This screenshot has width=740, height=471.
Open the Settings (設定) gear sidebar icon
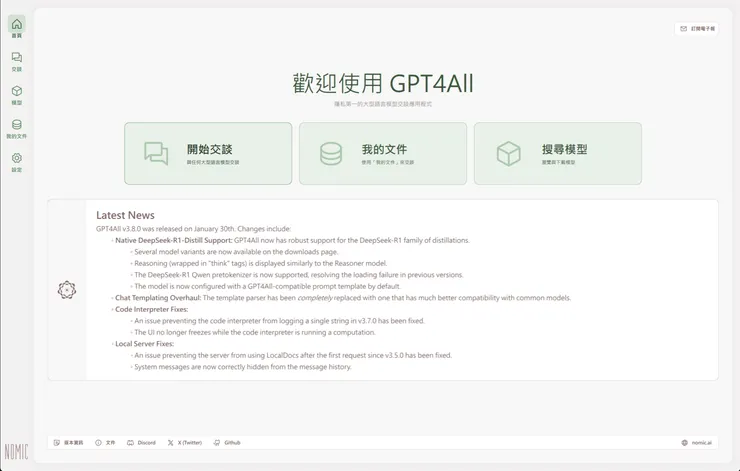(x=17, y=162)
